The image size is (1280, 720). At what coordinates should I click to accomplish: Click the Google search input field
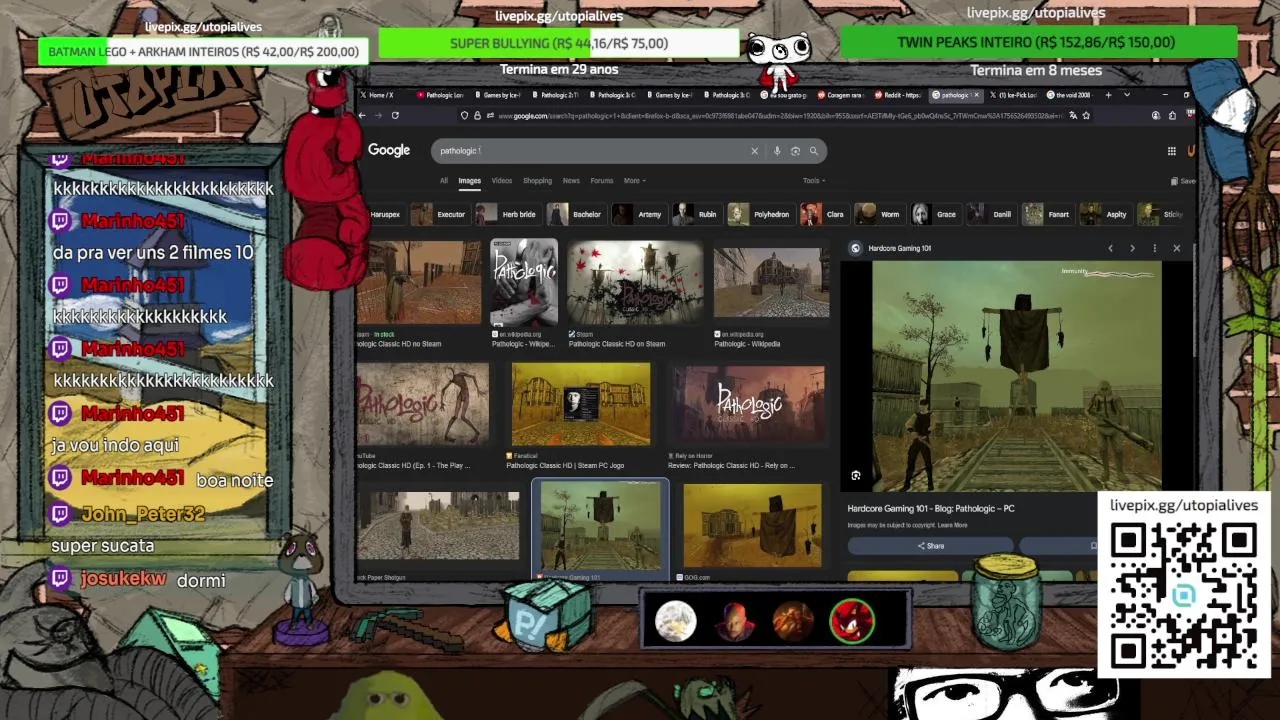590,151
